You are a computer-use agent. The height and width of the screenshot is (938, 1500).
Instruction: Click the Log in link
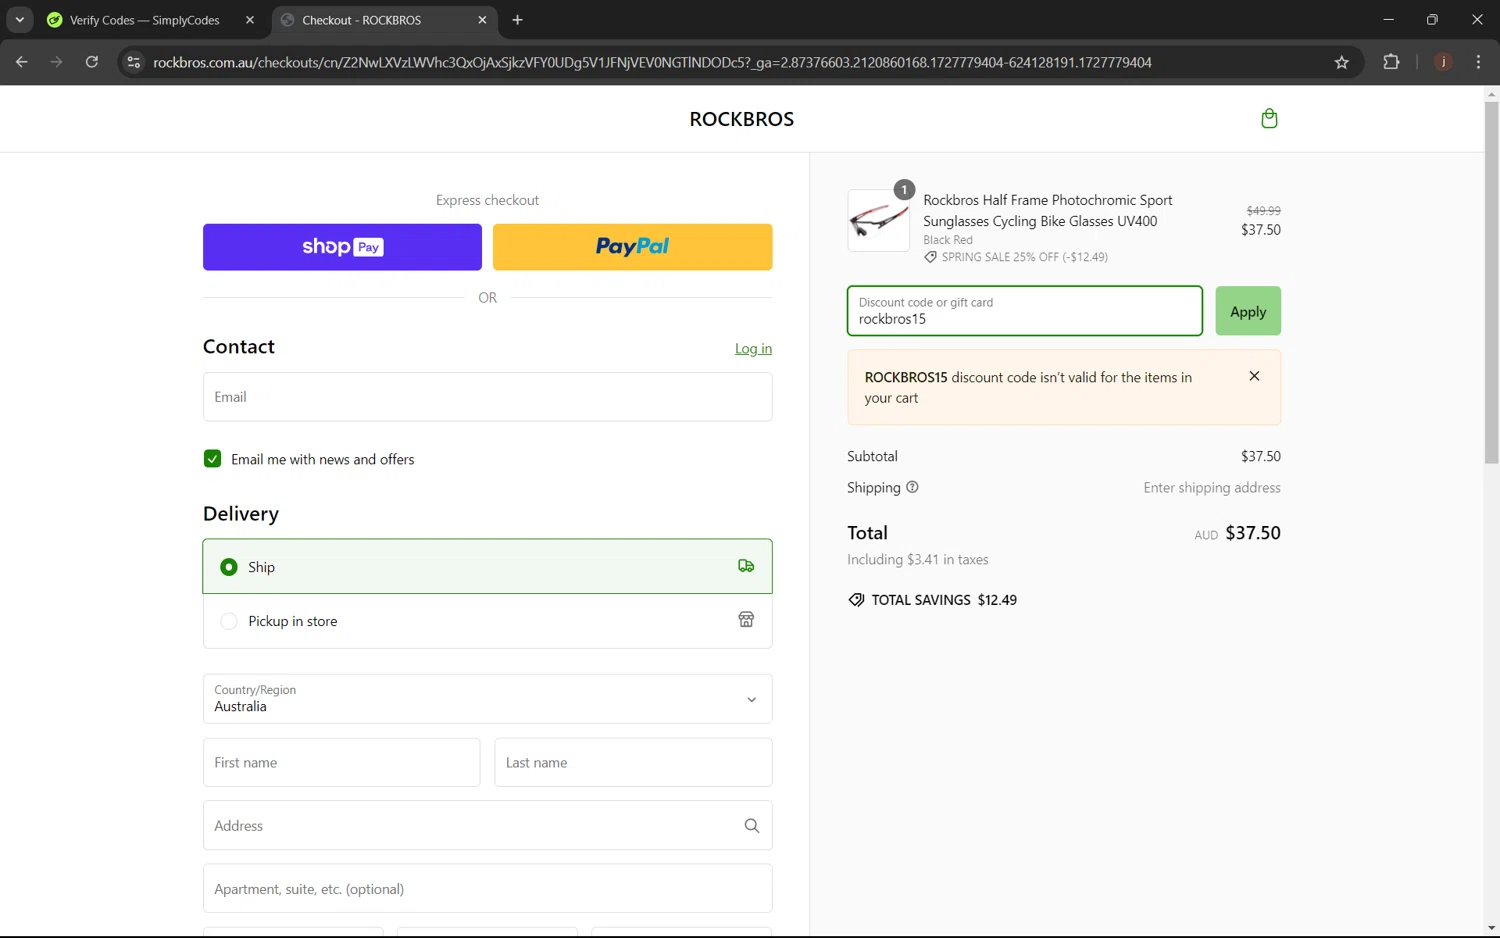point(753,349)
